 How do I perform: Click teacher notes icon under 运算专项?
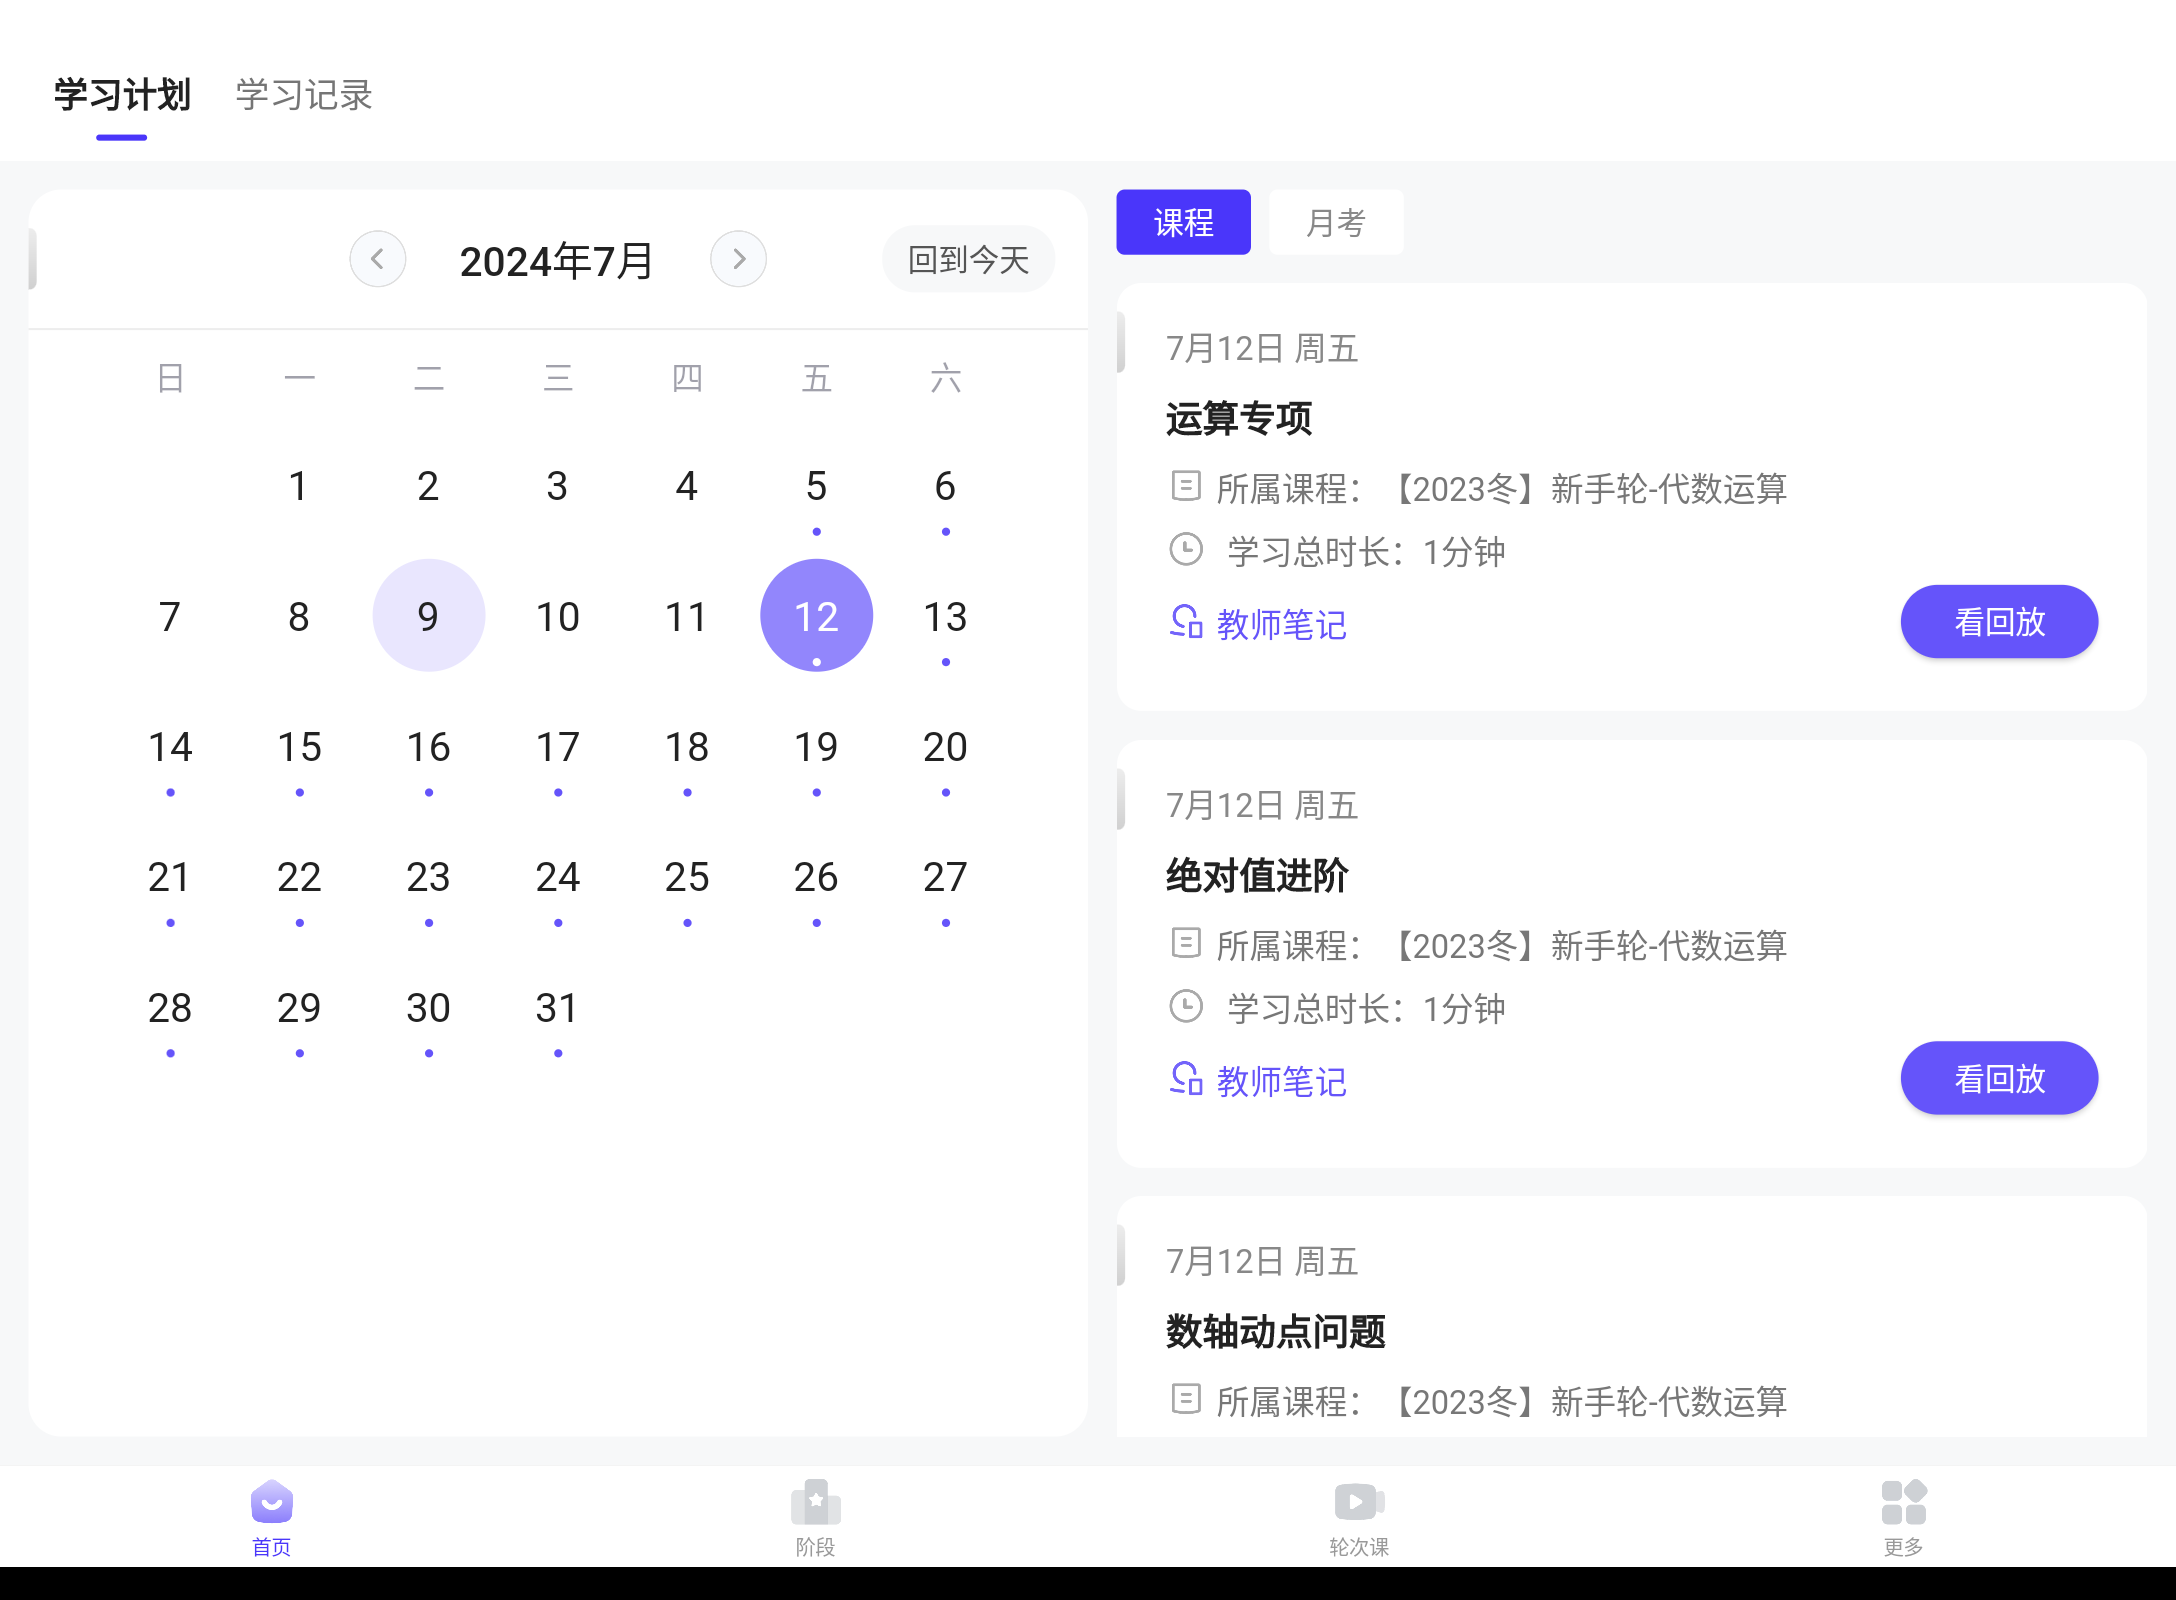[x=1186, y=622]
